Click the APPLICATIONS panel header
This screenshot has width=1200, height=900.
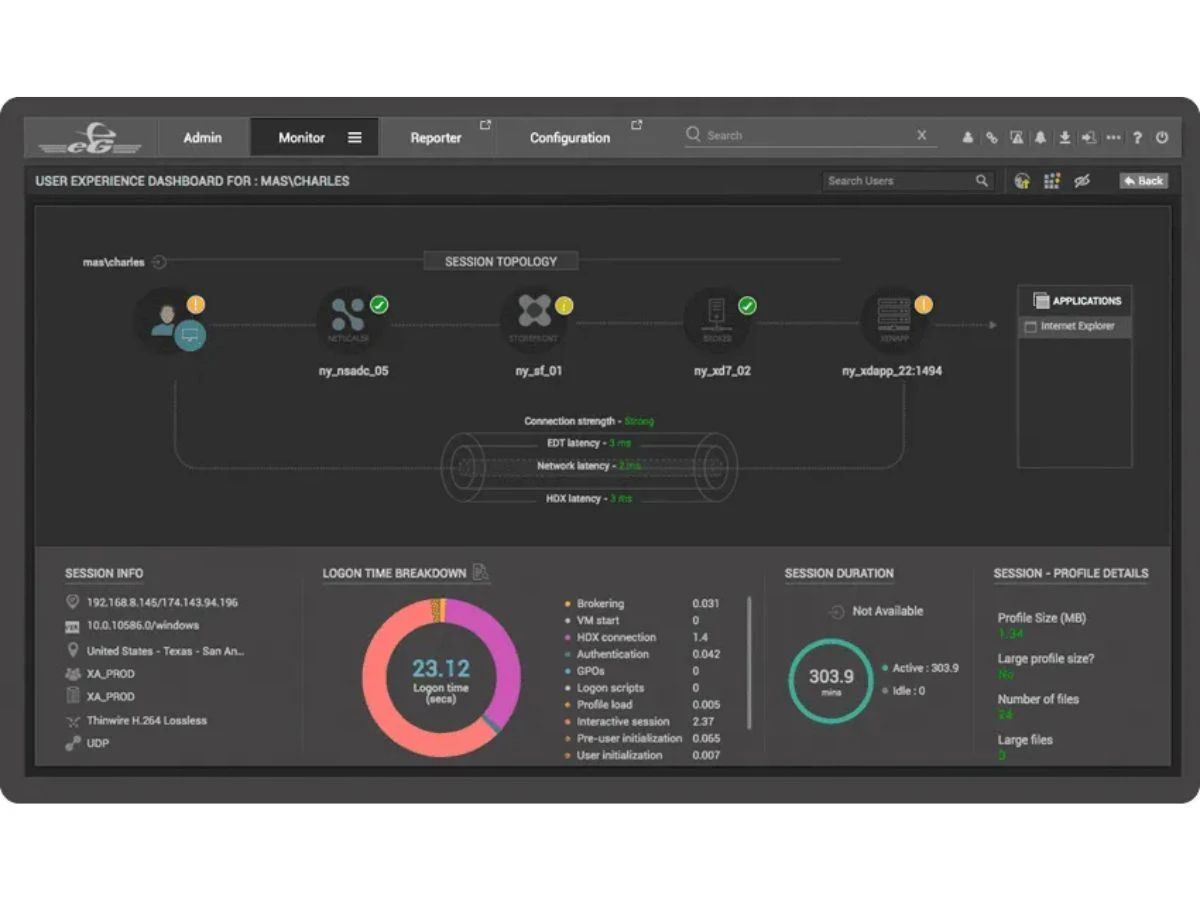point(1075,300)
